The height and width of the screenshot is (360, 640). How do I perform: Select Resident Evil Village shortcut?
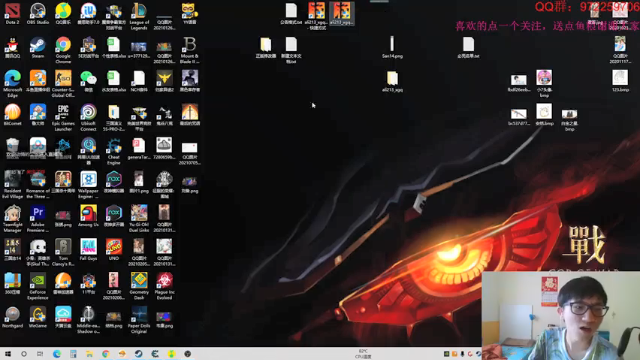[x=12, y=185]
